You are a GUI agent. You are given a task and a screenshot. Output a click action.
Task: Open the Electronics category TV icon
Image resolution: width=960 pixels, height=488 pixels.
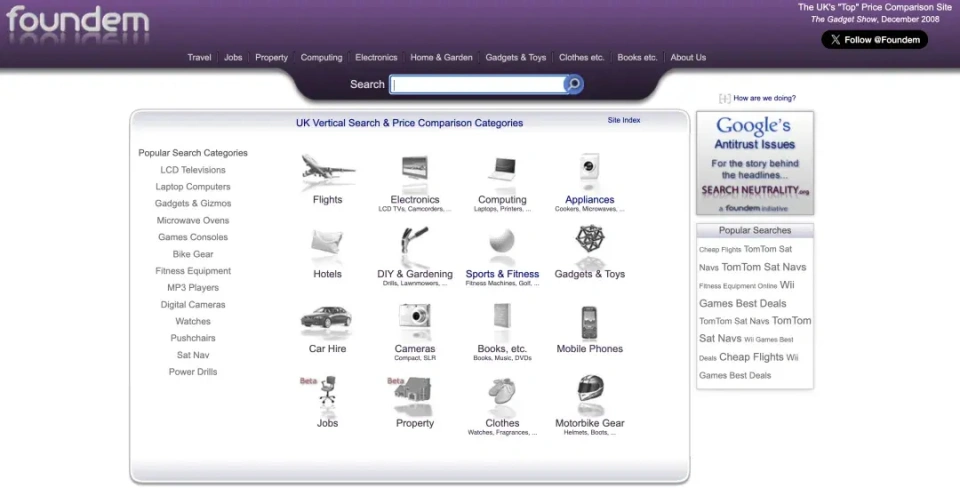414,171
